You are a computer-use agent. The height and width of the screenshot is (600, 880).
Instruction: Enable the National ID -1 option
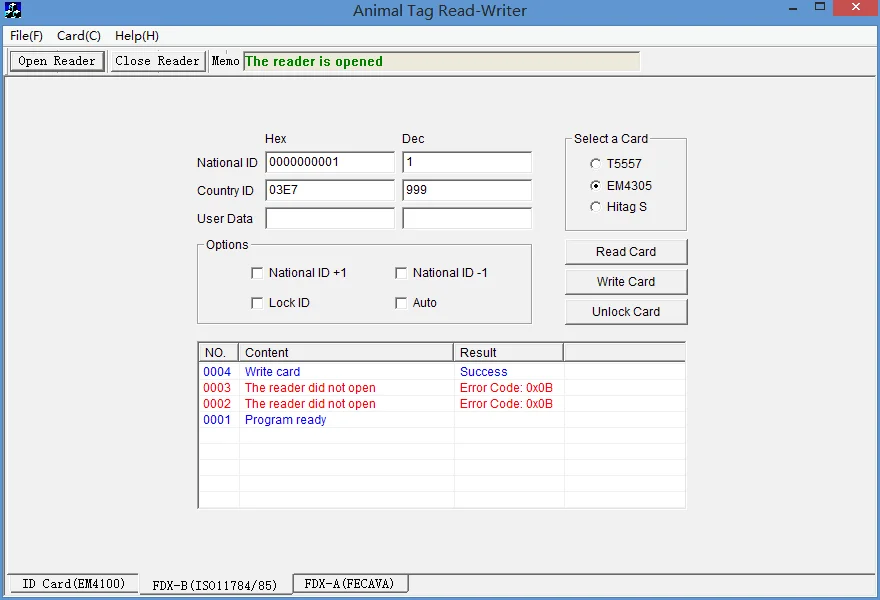401,272
